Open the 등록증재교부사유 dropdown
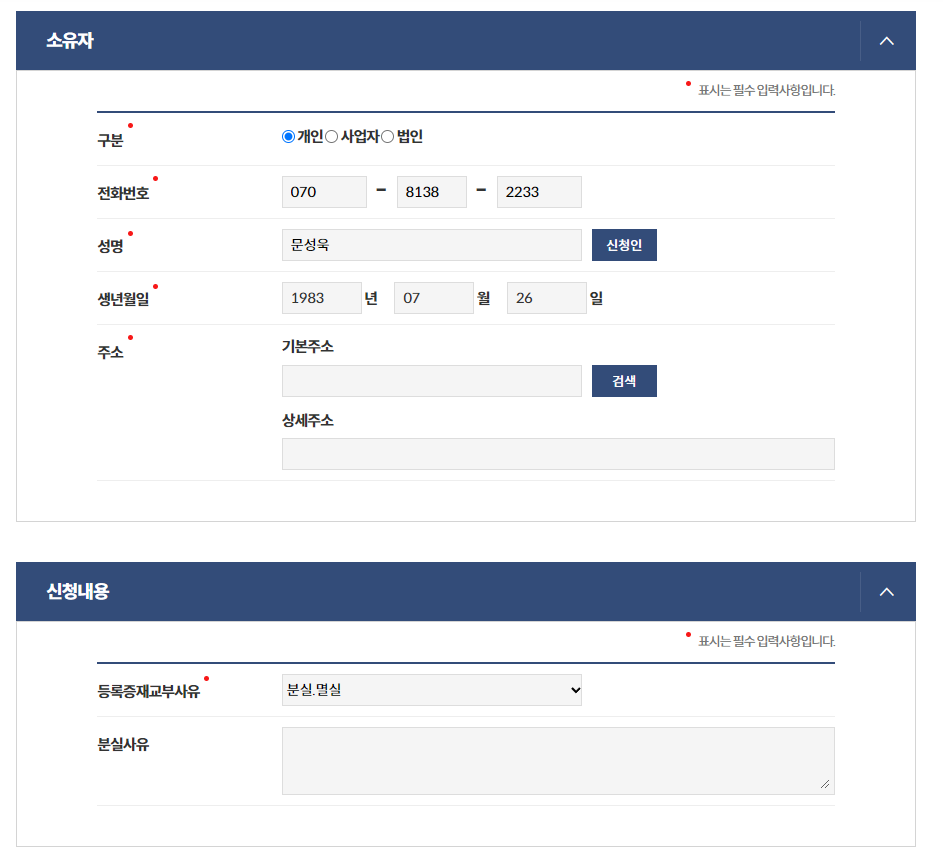The height and width of the screenshot is (865, 943). coord(431,689)
